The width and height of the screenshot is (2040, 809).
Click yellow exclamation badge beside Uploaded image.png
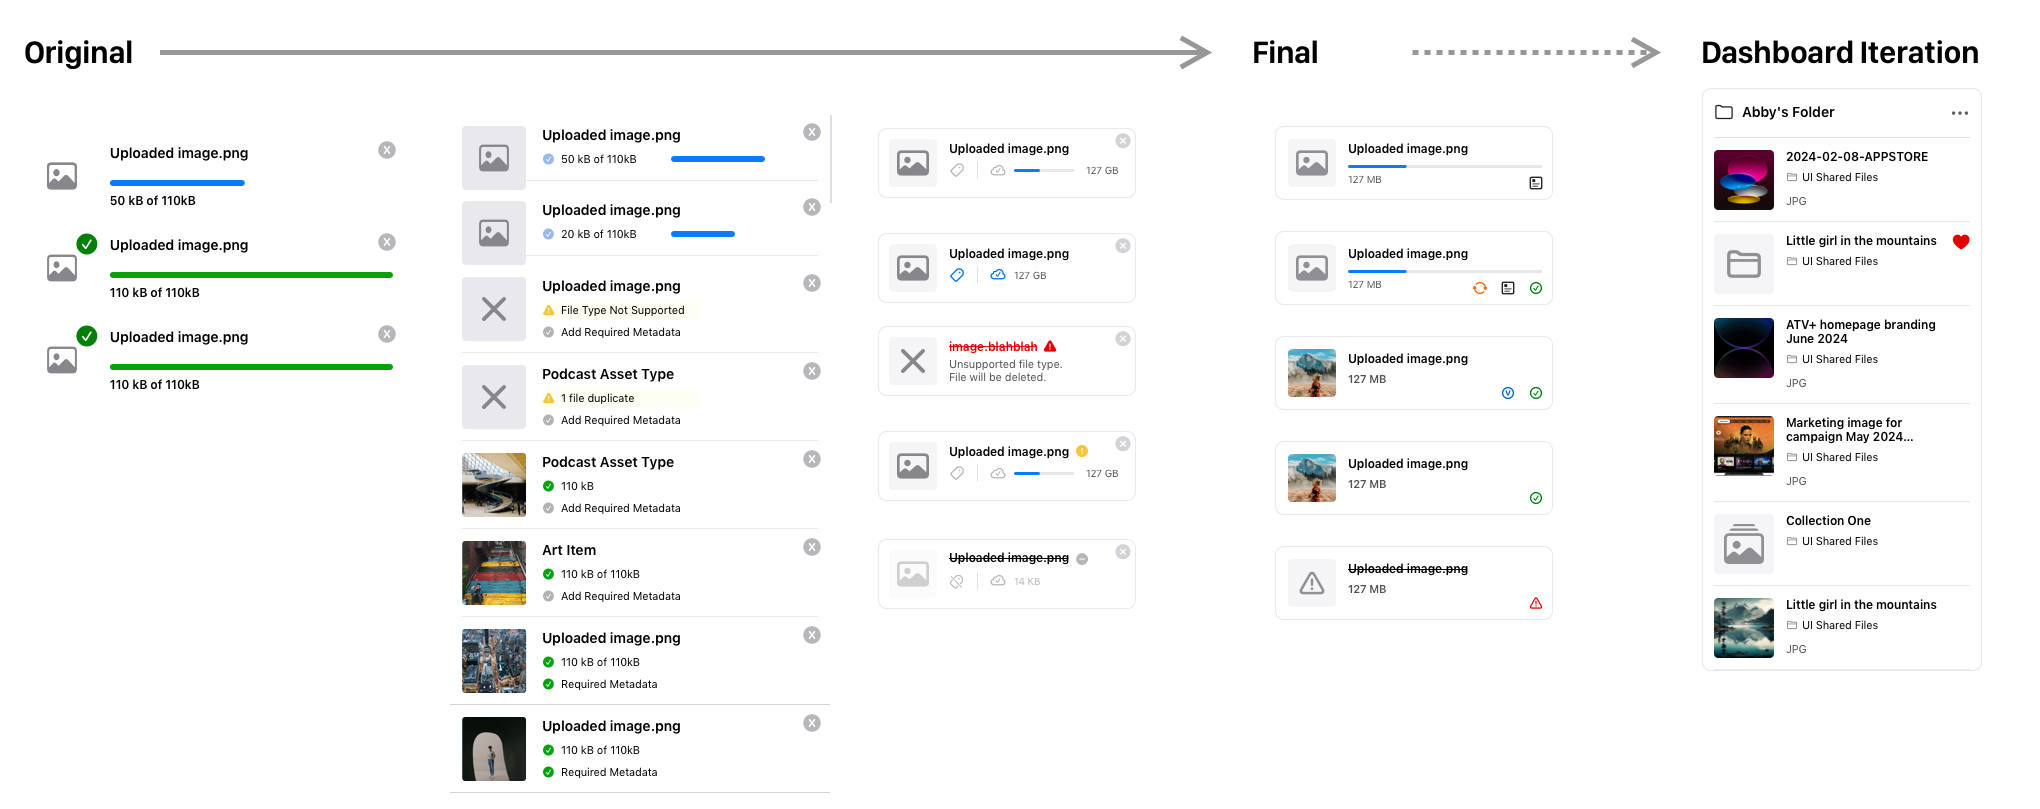1082,451
